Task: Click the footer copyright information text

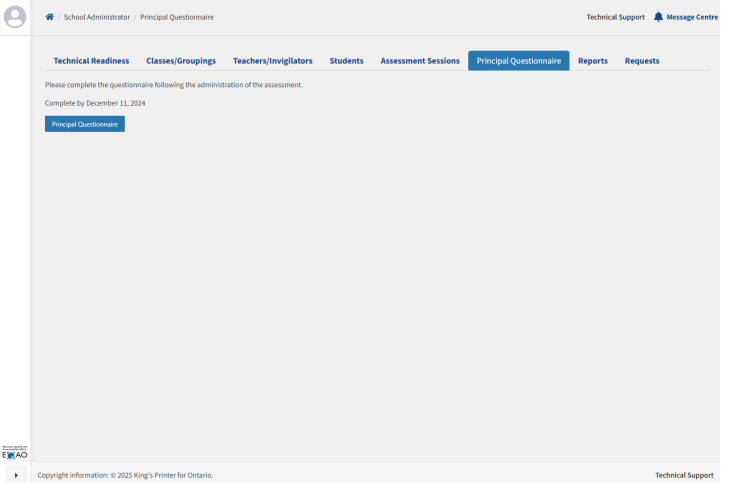Action: 125,475
